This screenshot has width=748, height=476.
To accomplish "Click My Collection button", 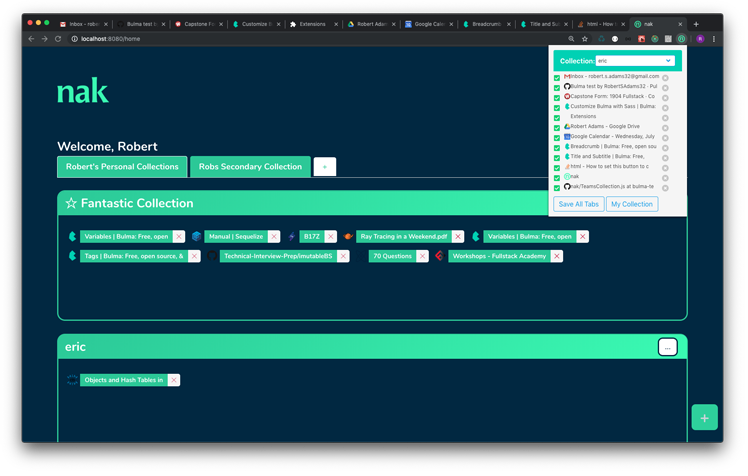I will click(x=632, y=204).
